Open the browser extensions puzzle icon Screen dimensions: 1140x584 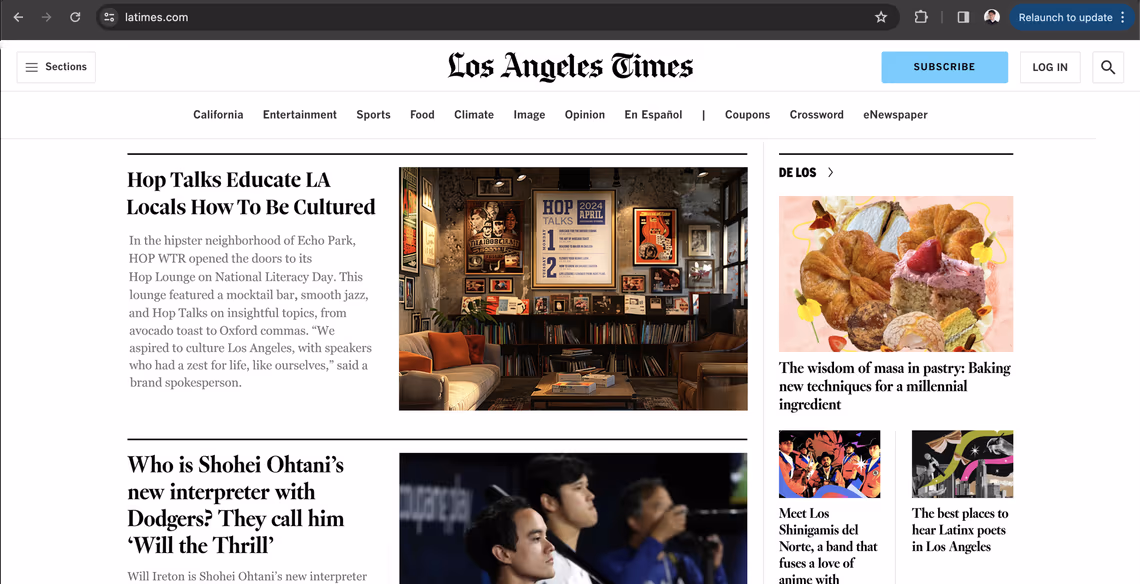[x=920, y=17]
